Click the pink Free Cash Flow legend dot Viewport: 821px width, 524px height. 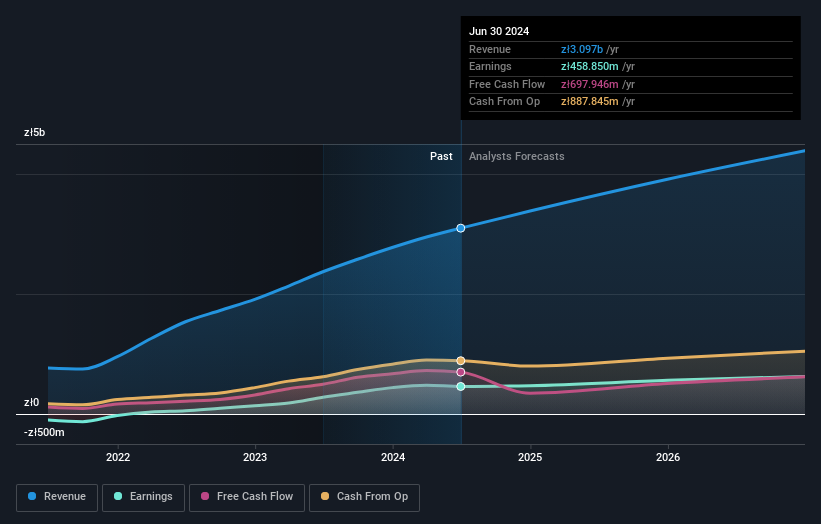pos(205,496)
